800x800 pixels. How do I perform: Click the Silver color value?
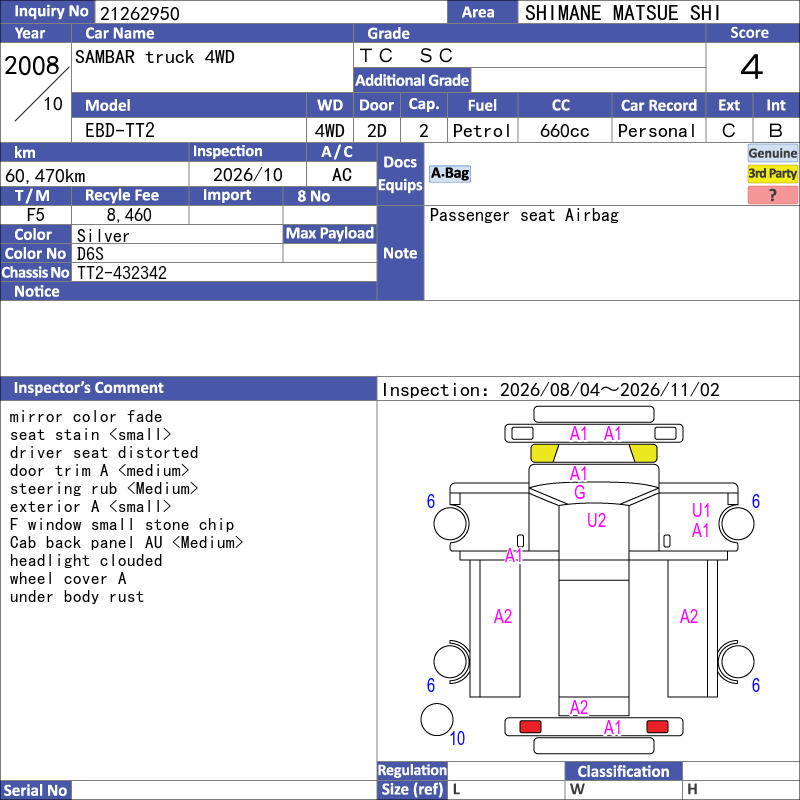(x=103, y=236)
